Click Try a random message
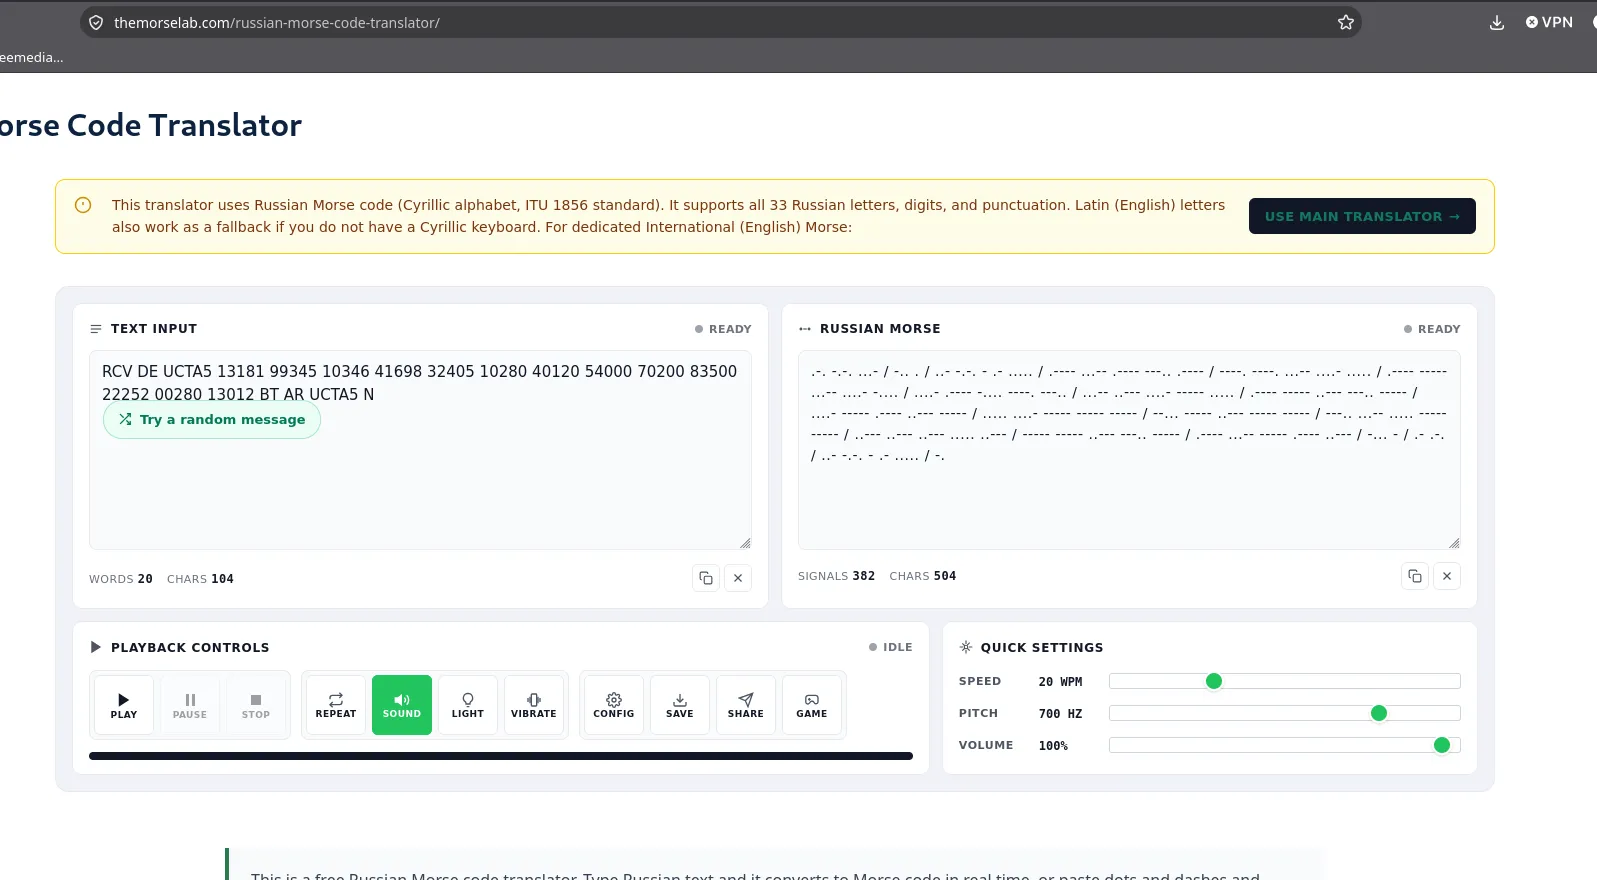1597x880 pixels. (212, 420)
